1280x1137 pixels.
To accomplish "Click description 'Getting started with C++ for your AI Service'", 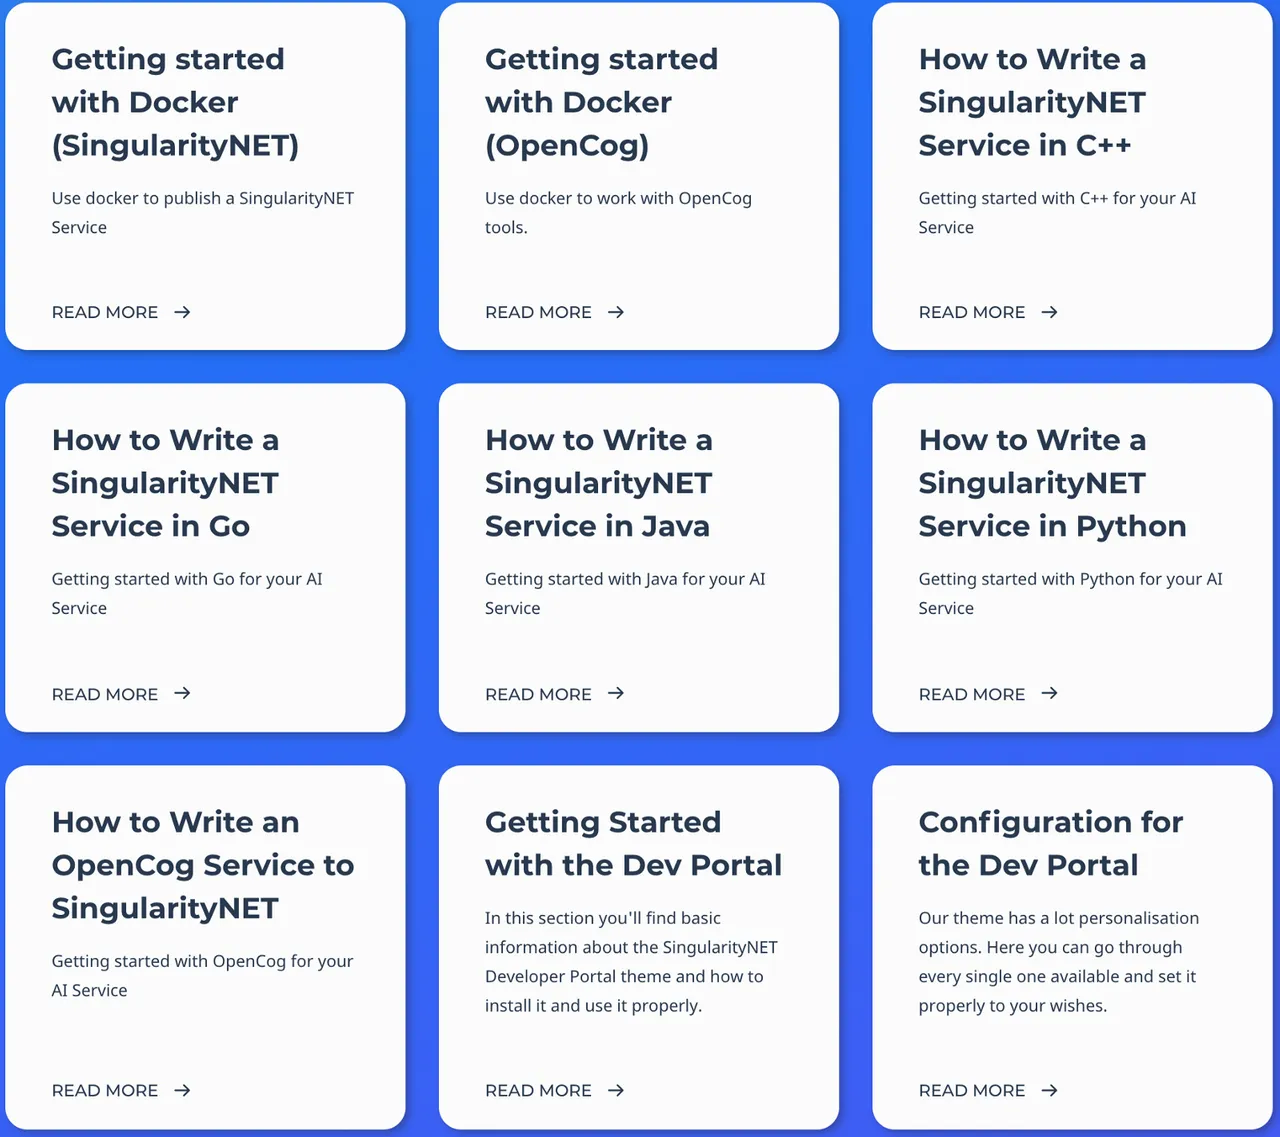I will 1057,213.
